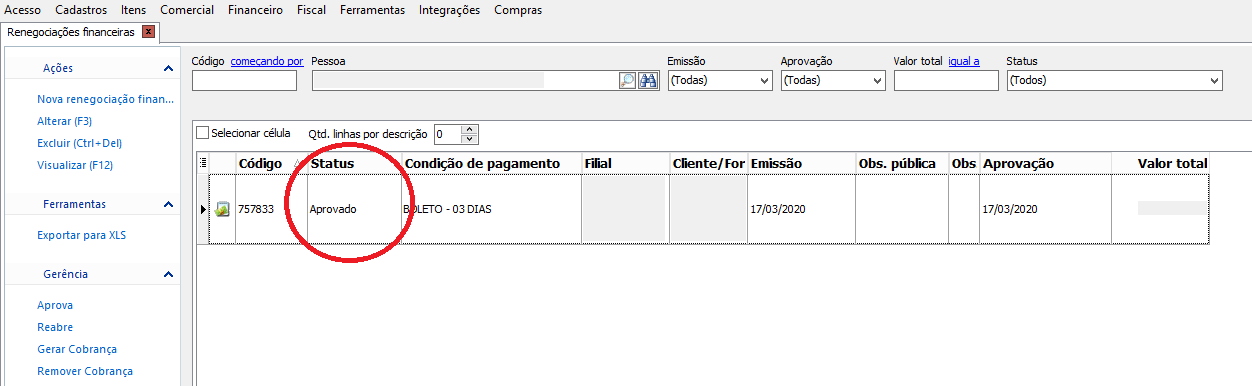Select the code cell 757833
Screen dimensions: 1252x386
[271, 209]
